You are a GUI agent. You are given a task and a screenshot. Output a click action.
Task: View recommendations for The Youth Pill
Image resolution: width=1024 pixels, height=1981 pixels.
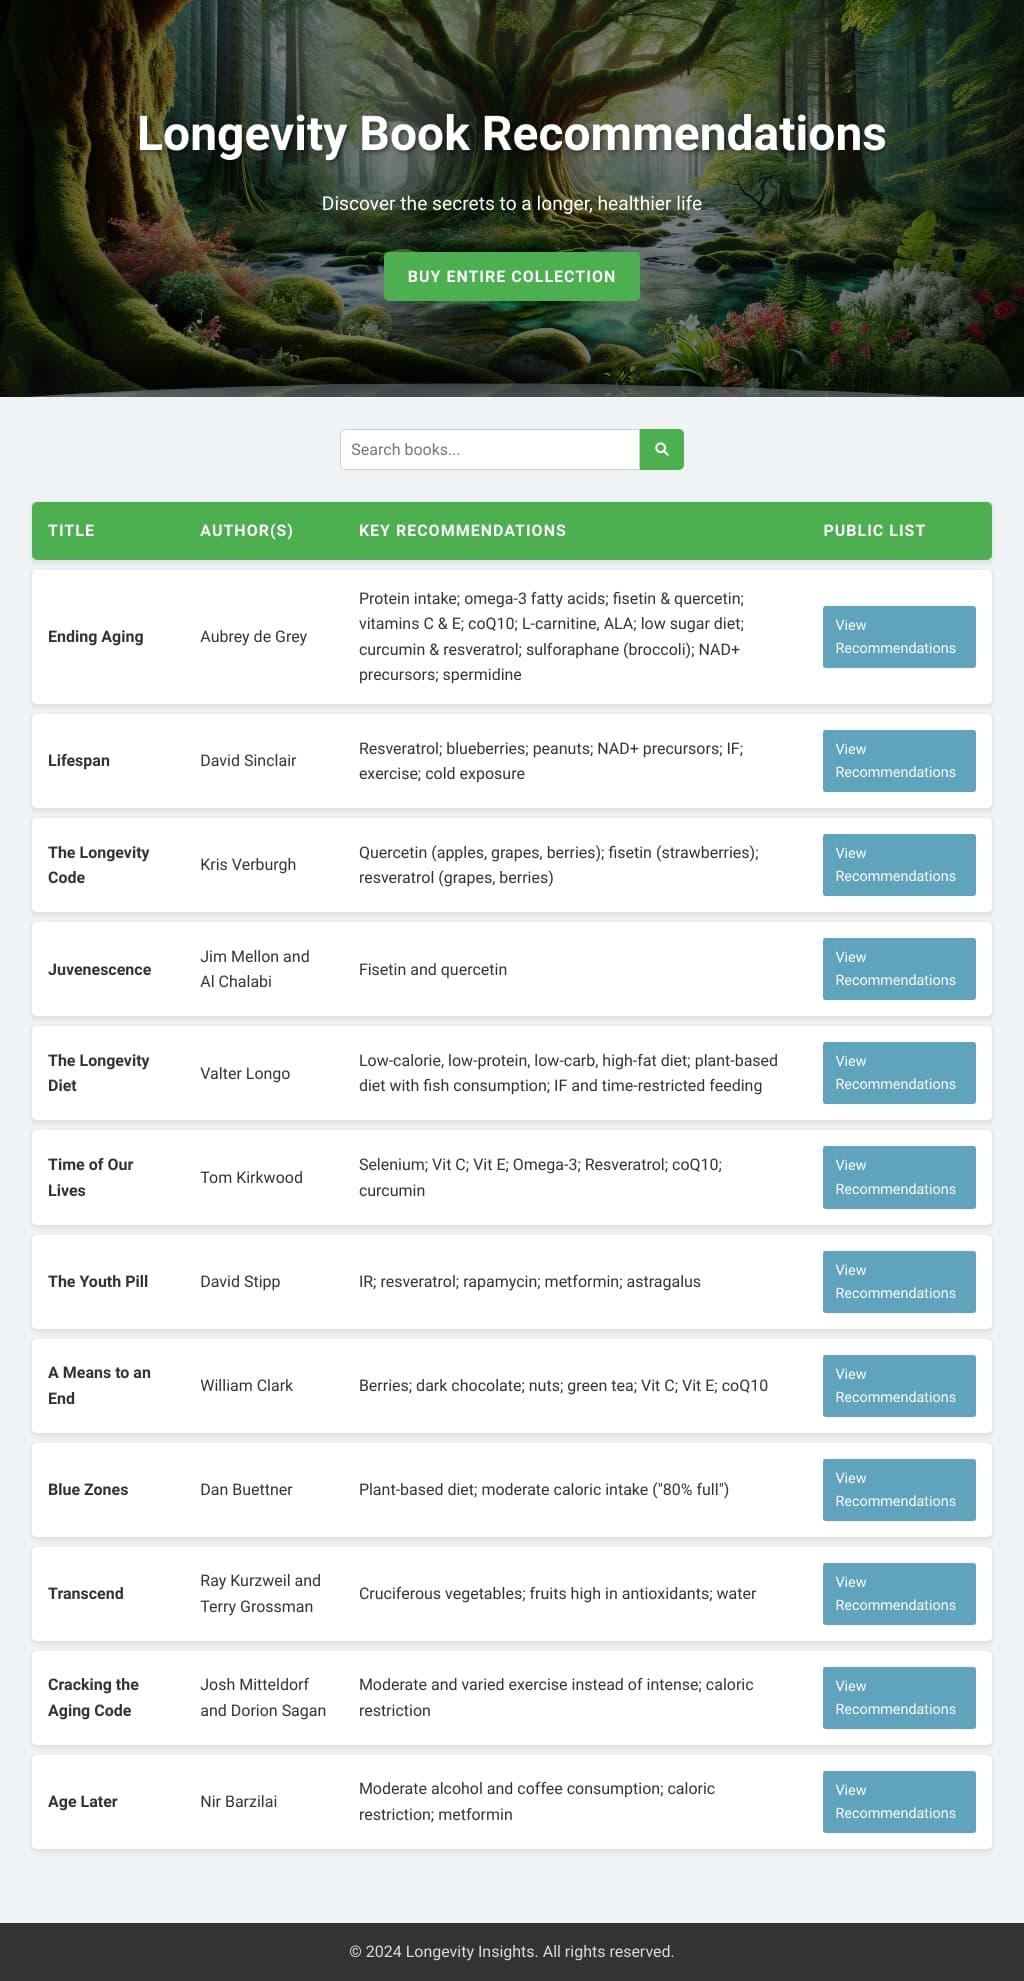click(898, 1281)
